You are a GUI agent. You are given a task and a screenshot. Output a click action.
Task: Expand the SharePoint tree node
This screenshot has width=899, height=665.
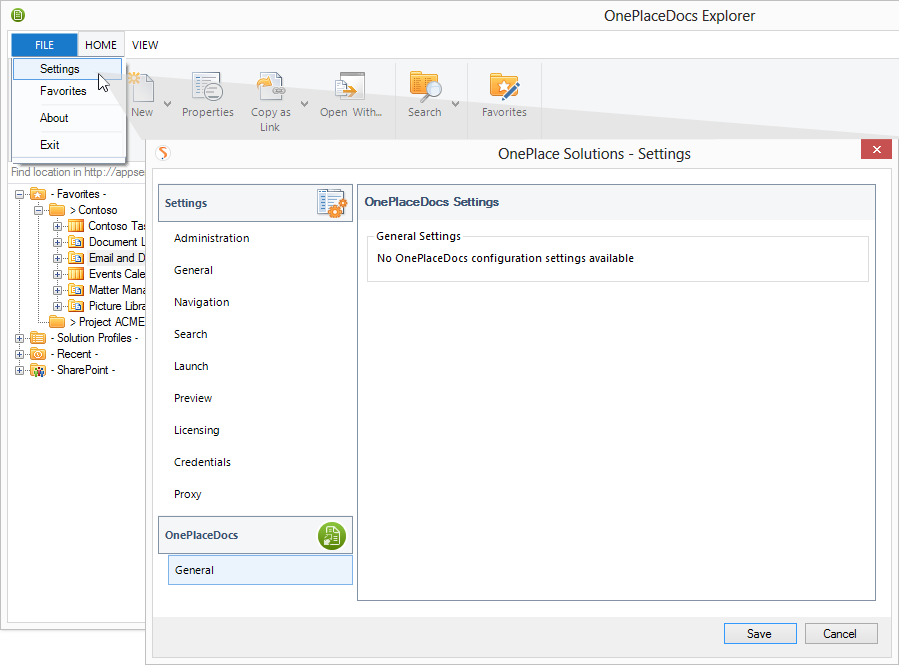[20, 370]
